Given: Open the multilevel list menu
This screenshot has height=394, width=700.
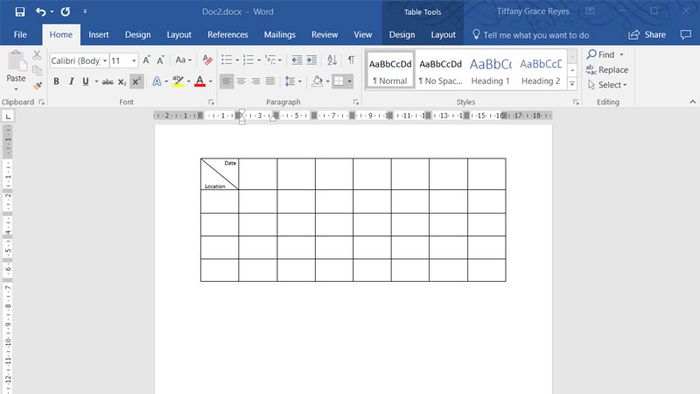Looking at the screenshot, I should coord(273,60).
